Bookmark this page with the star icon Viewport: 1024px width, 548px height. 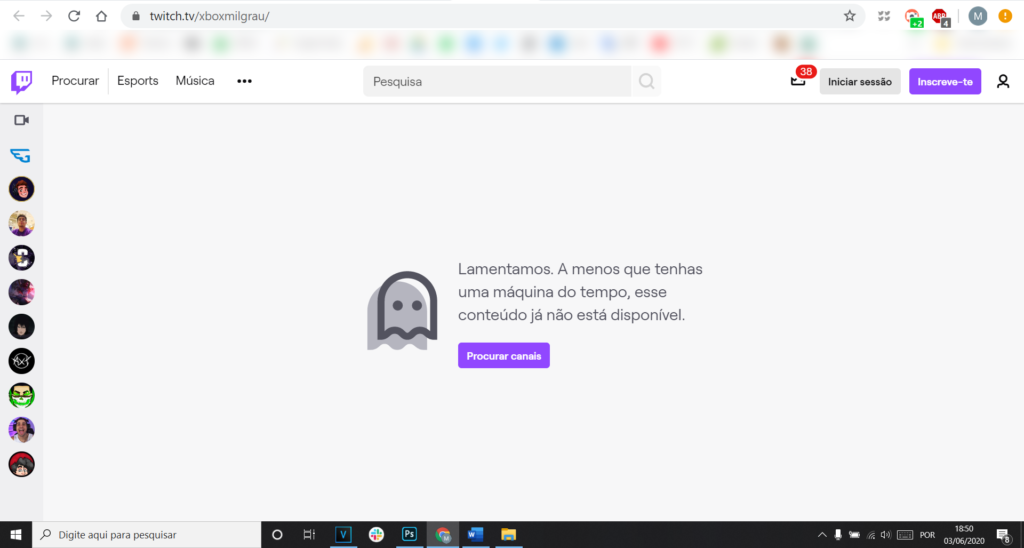point(849,16)
